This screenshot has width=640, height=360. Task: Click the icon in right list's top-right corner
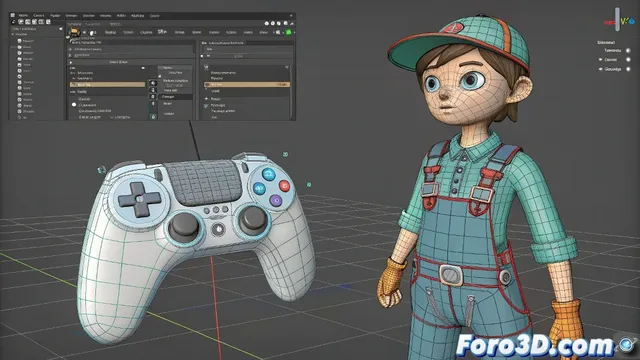287,67
